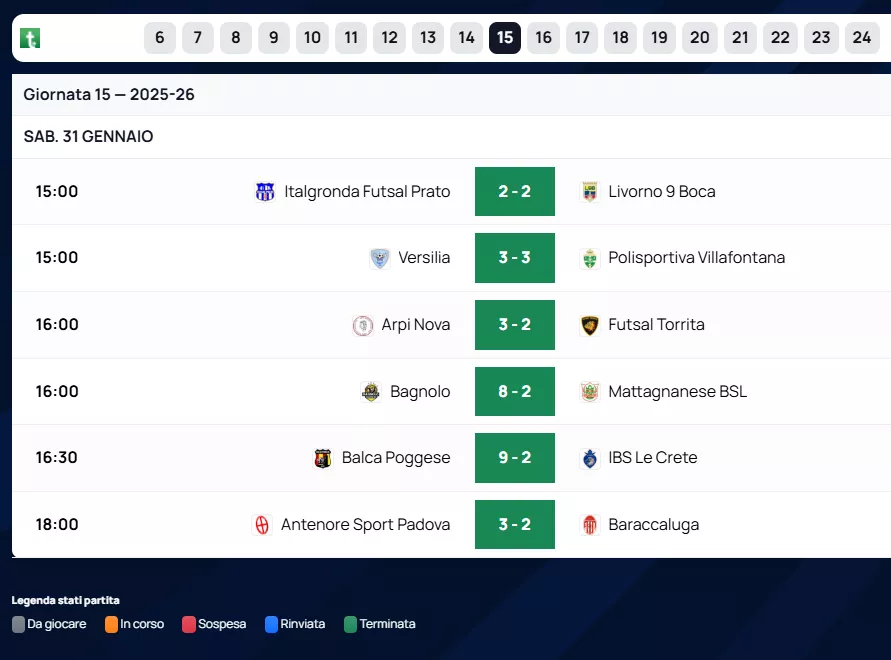Open the Versilia team crest icon

tap(379, 258)
